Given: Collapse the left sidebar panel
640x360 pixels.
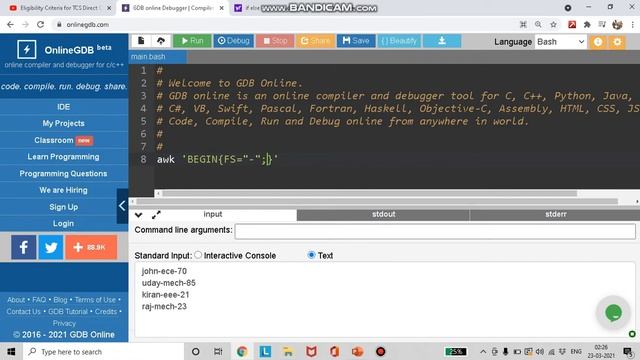Looking at the screenshot, I should coord(122,206).
